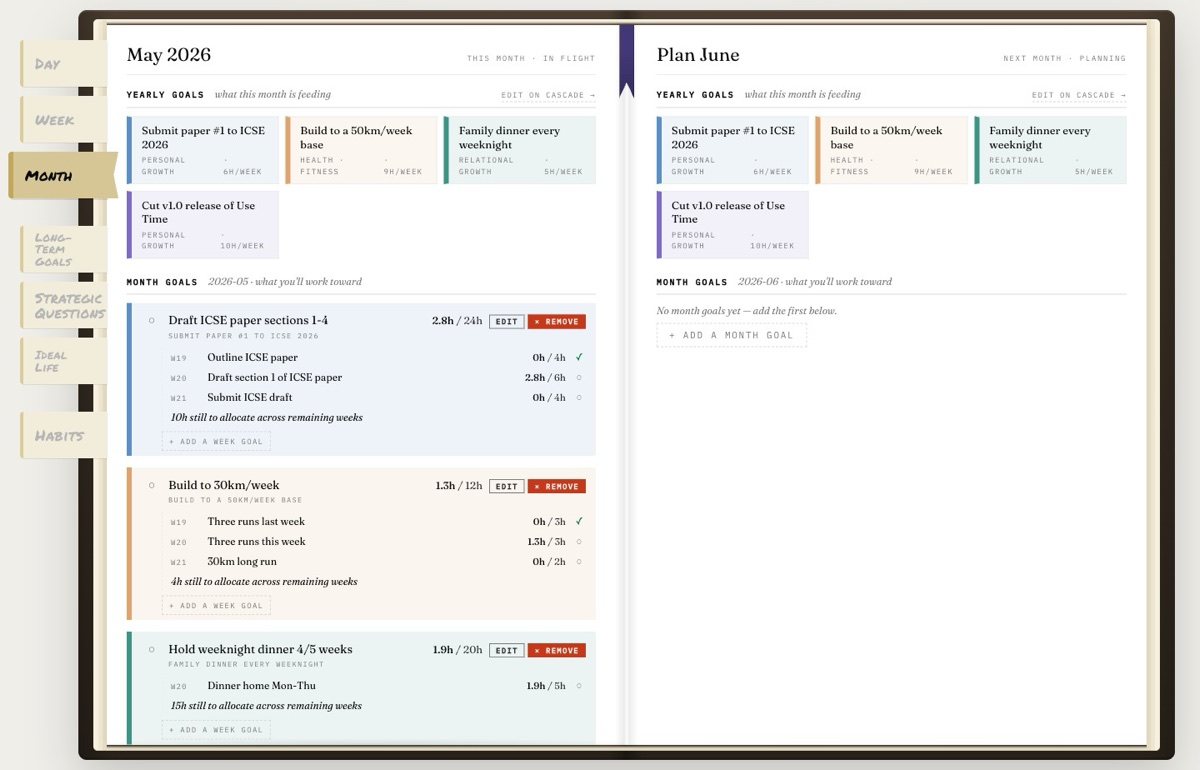Check off Submit ICSE draft week goal
The height and width of the screenshot is (770, 1200).
(x=579, y=398)
